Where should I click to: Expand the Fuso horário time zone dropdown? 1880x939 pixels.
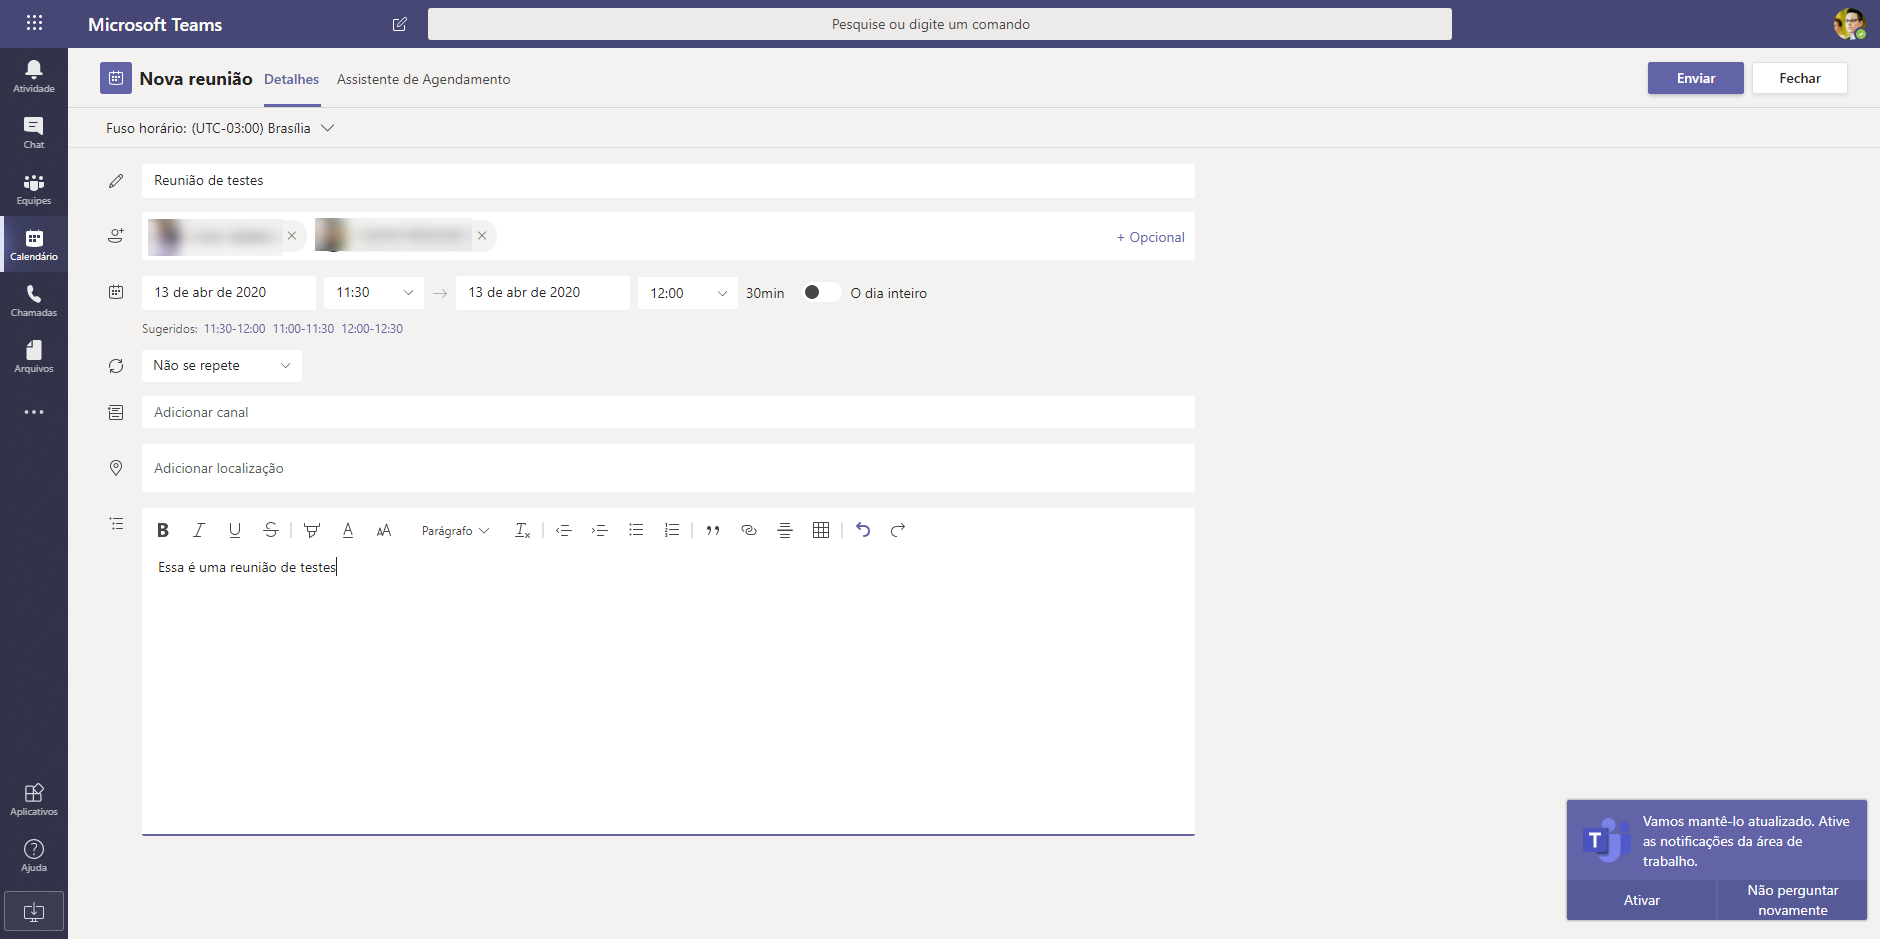coord(220,128)
